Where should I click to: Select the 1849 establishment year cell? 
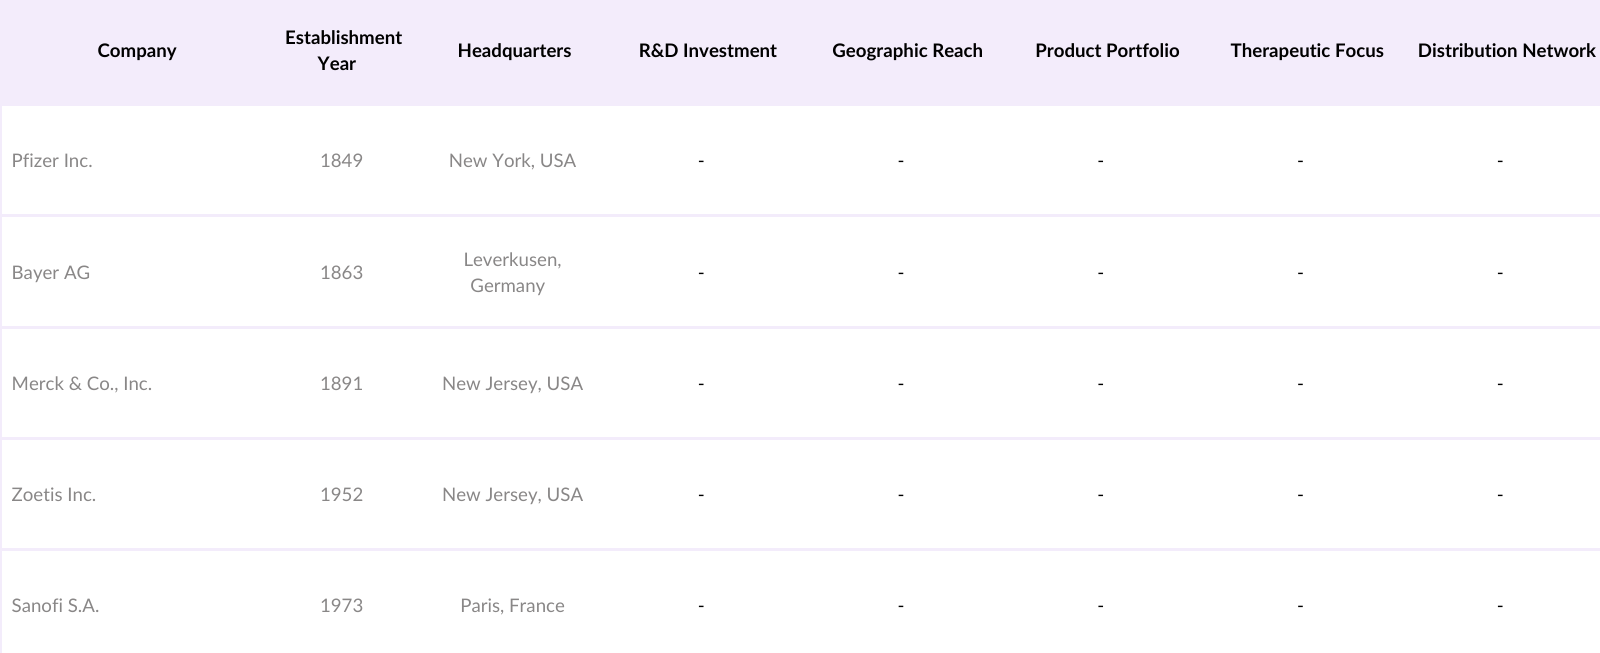341,161
